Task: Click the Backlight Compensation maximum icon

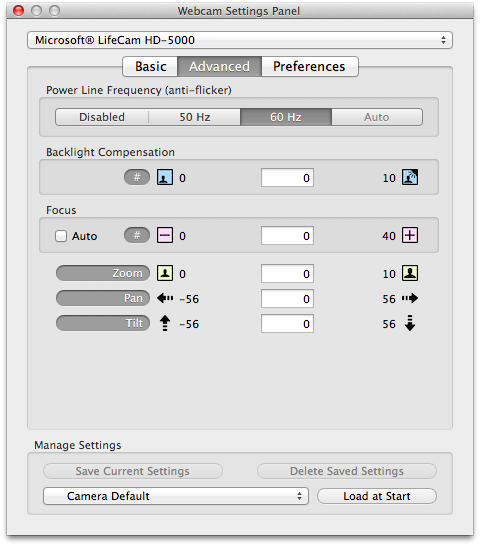Action: 410,177
